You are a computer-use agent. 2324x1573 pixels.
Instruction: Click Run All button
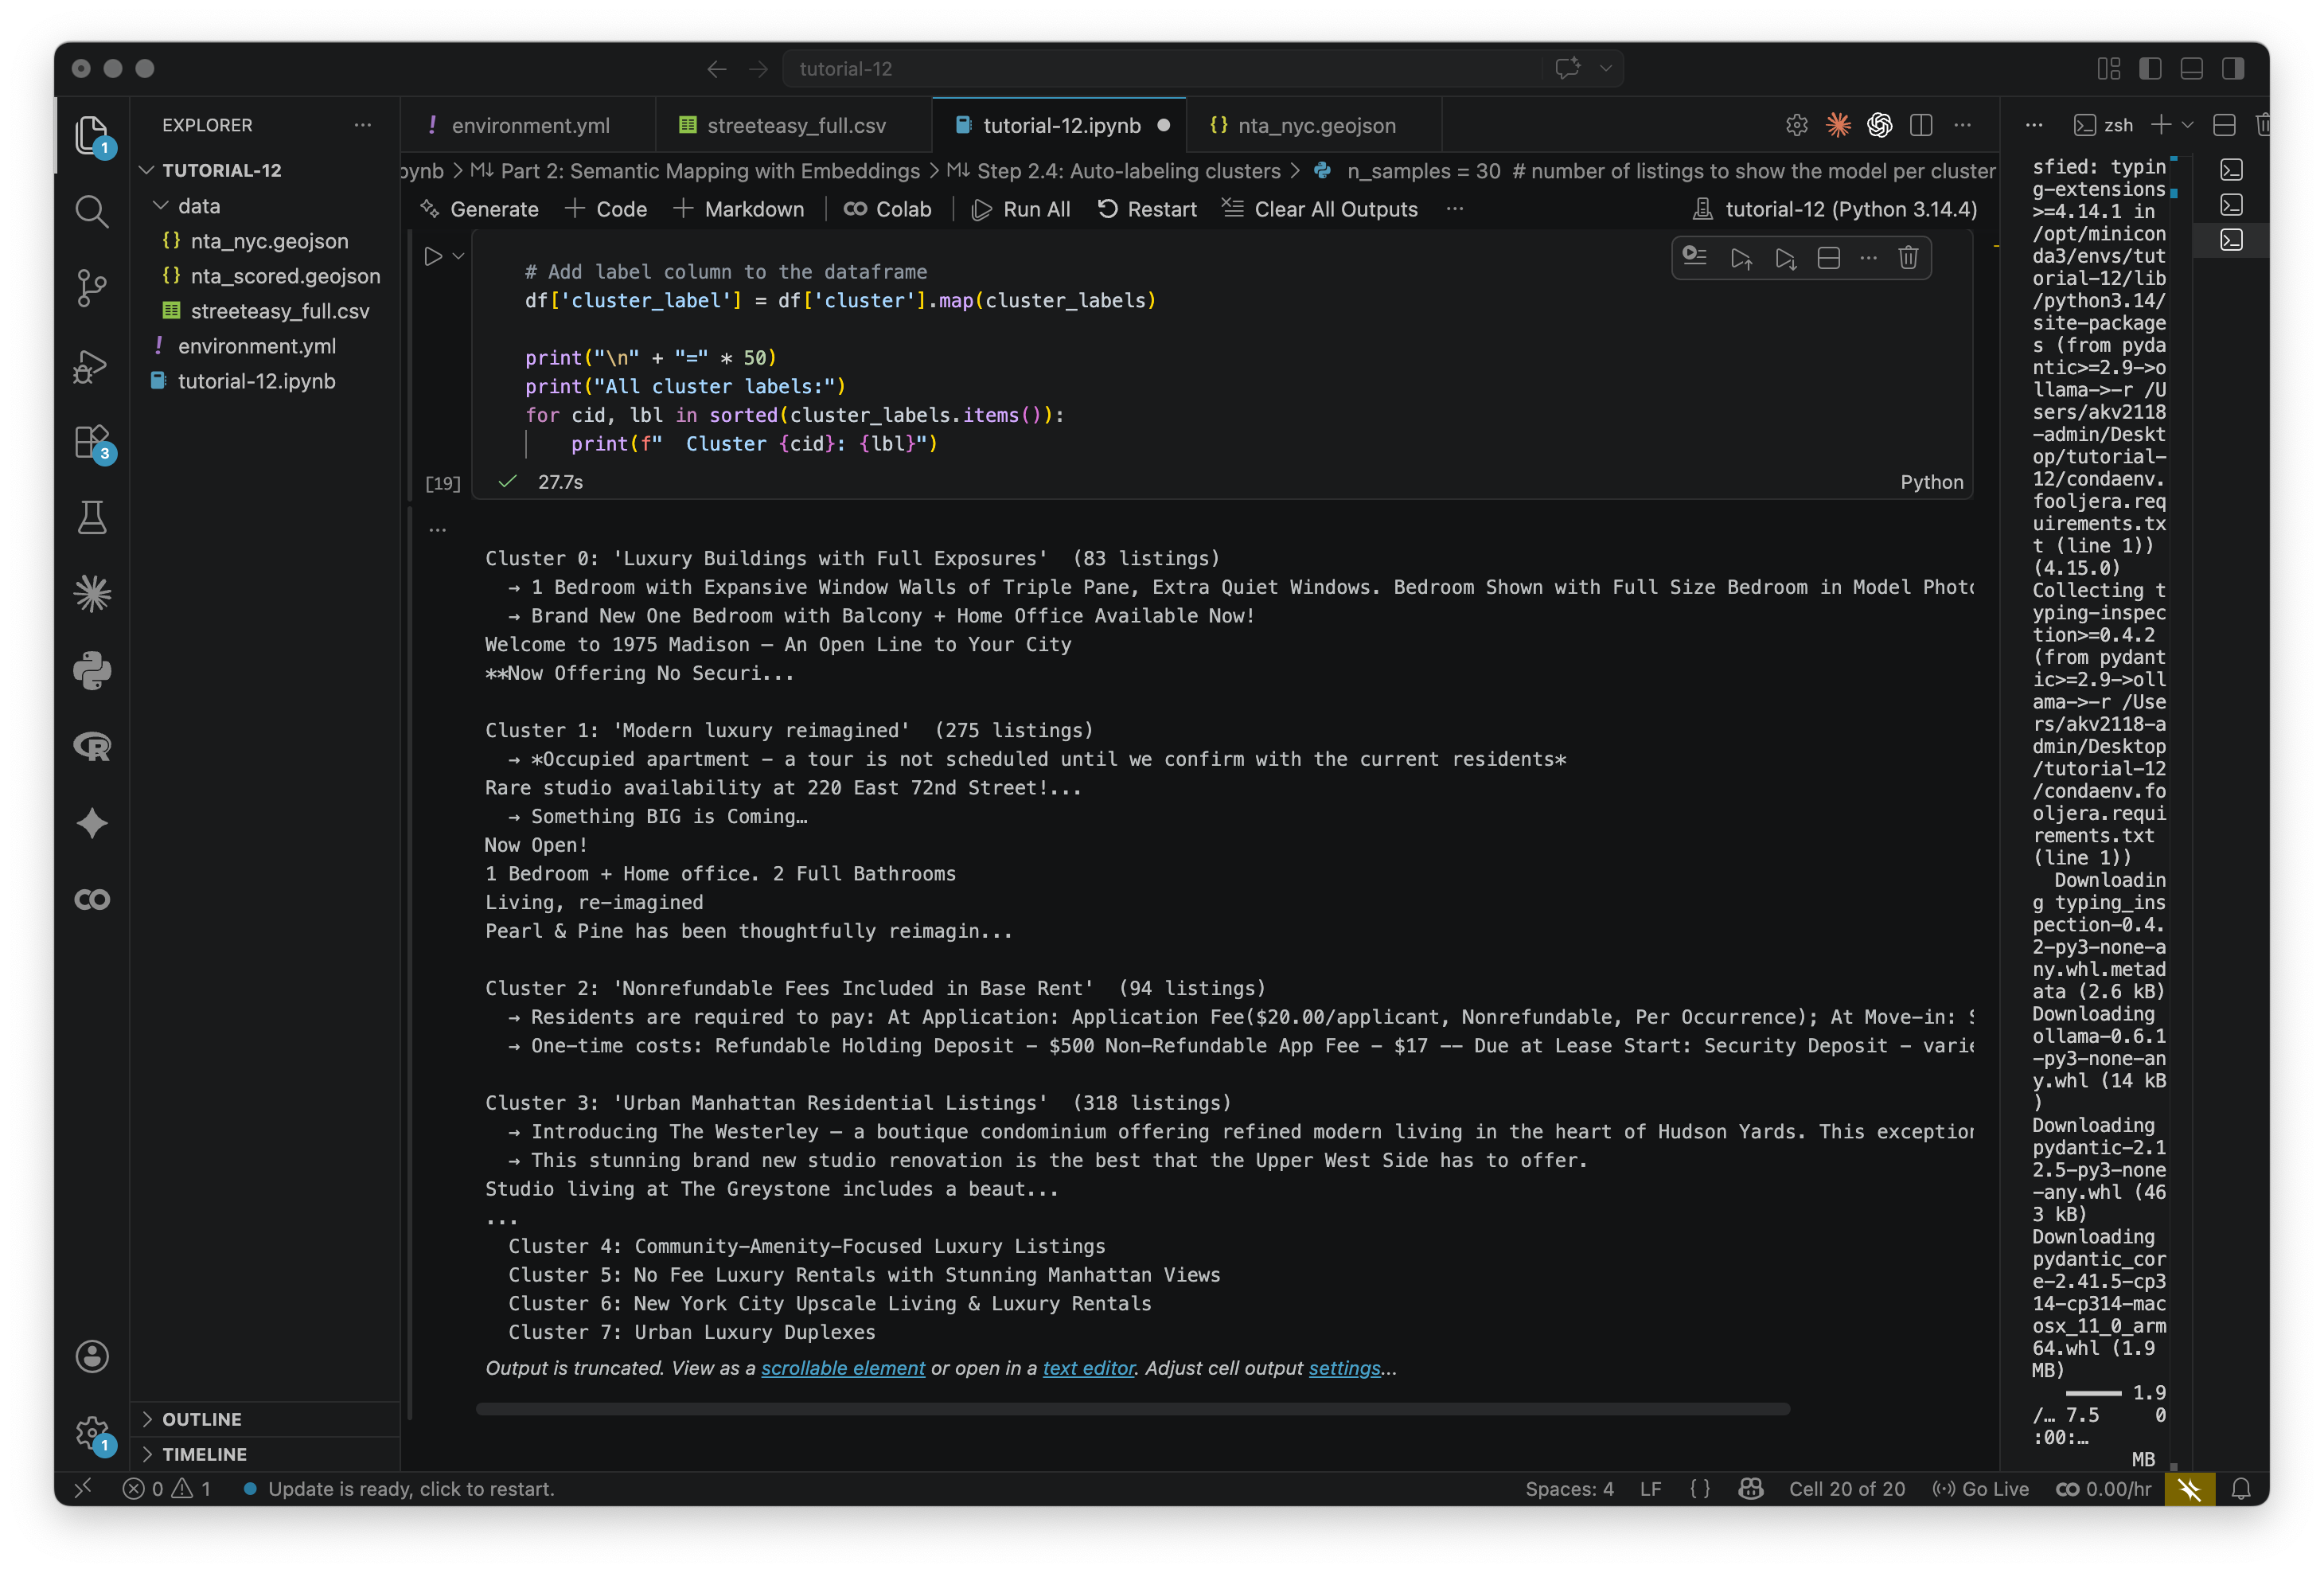1021,209
